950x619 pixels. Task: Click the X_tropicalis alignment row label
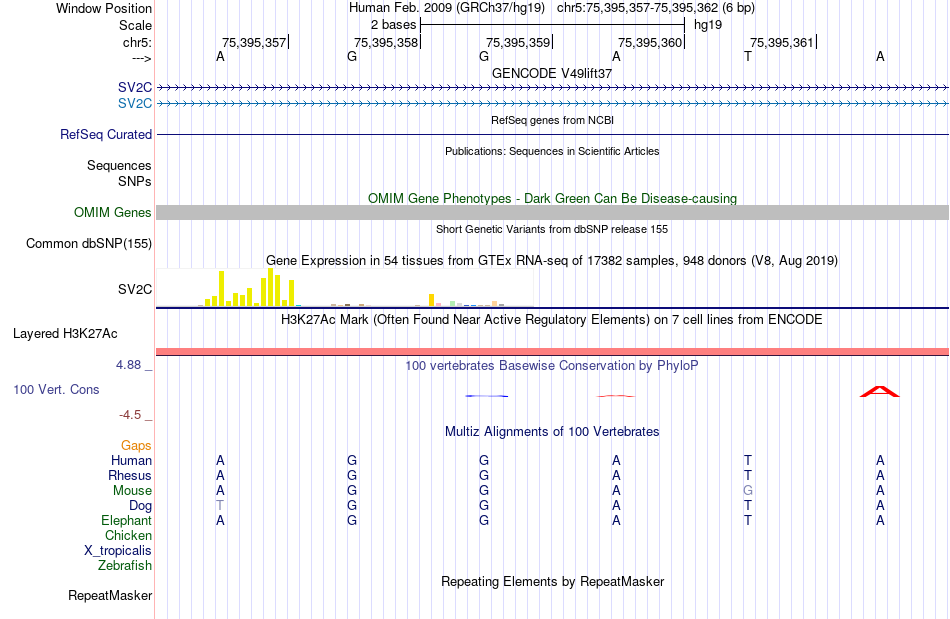118,551
